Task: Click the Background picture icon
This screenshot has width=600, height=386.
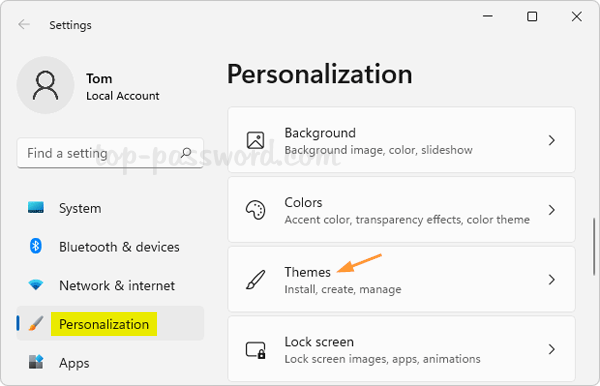Action: click(255, 140)
